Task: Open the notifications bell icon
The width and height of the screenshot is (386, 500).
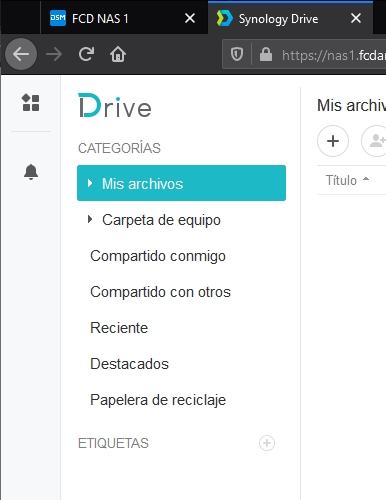Action: pos(31,172)
